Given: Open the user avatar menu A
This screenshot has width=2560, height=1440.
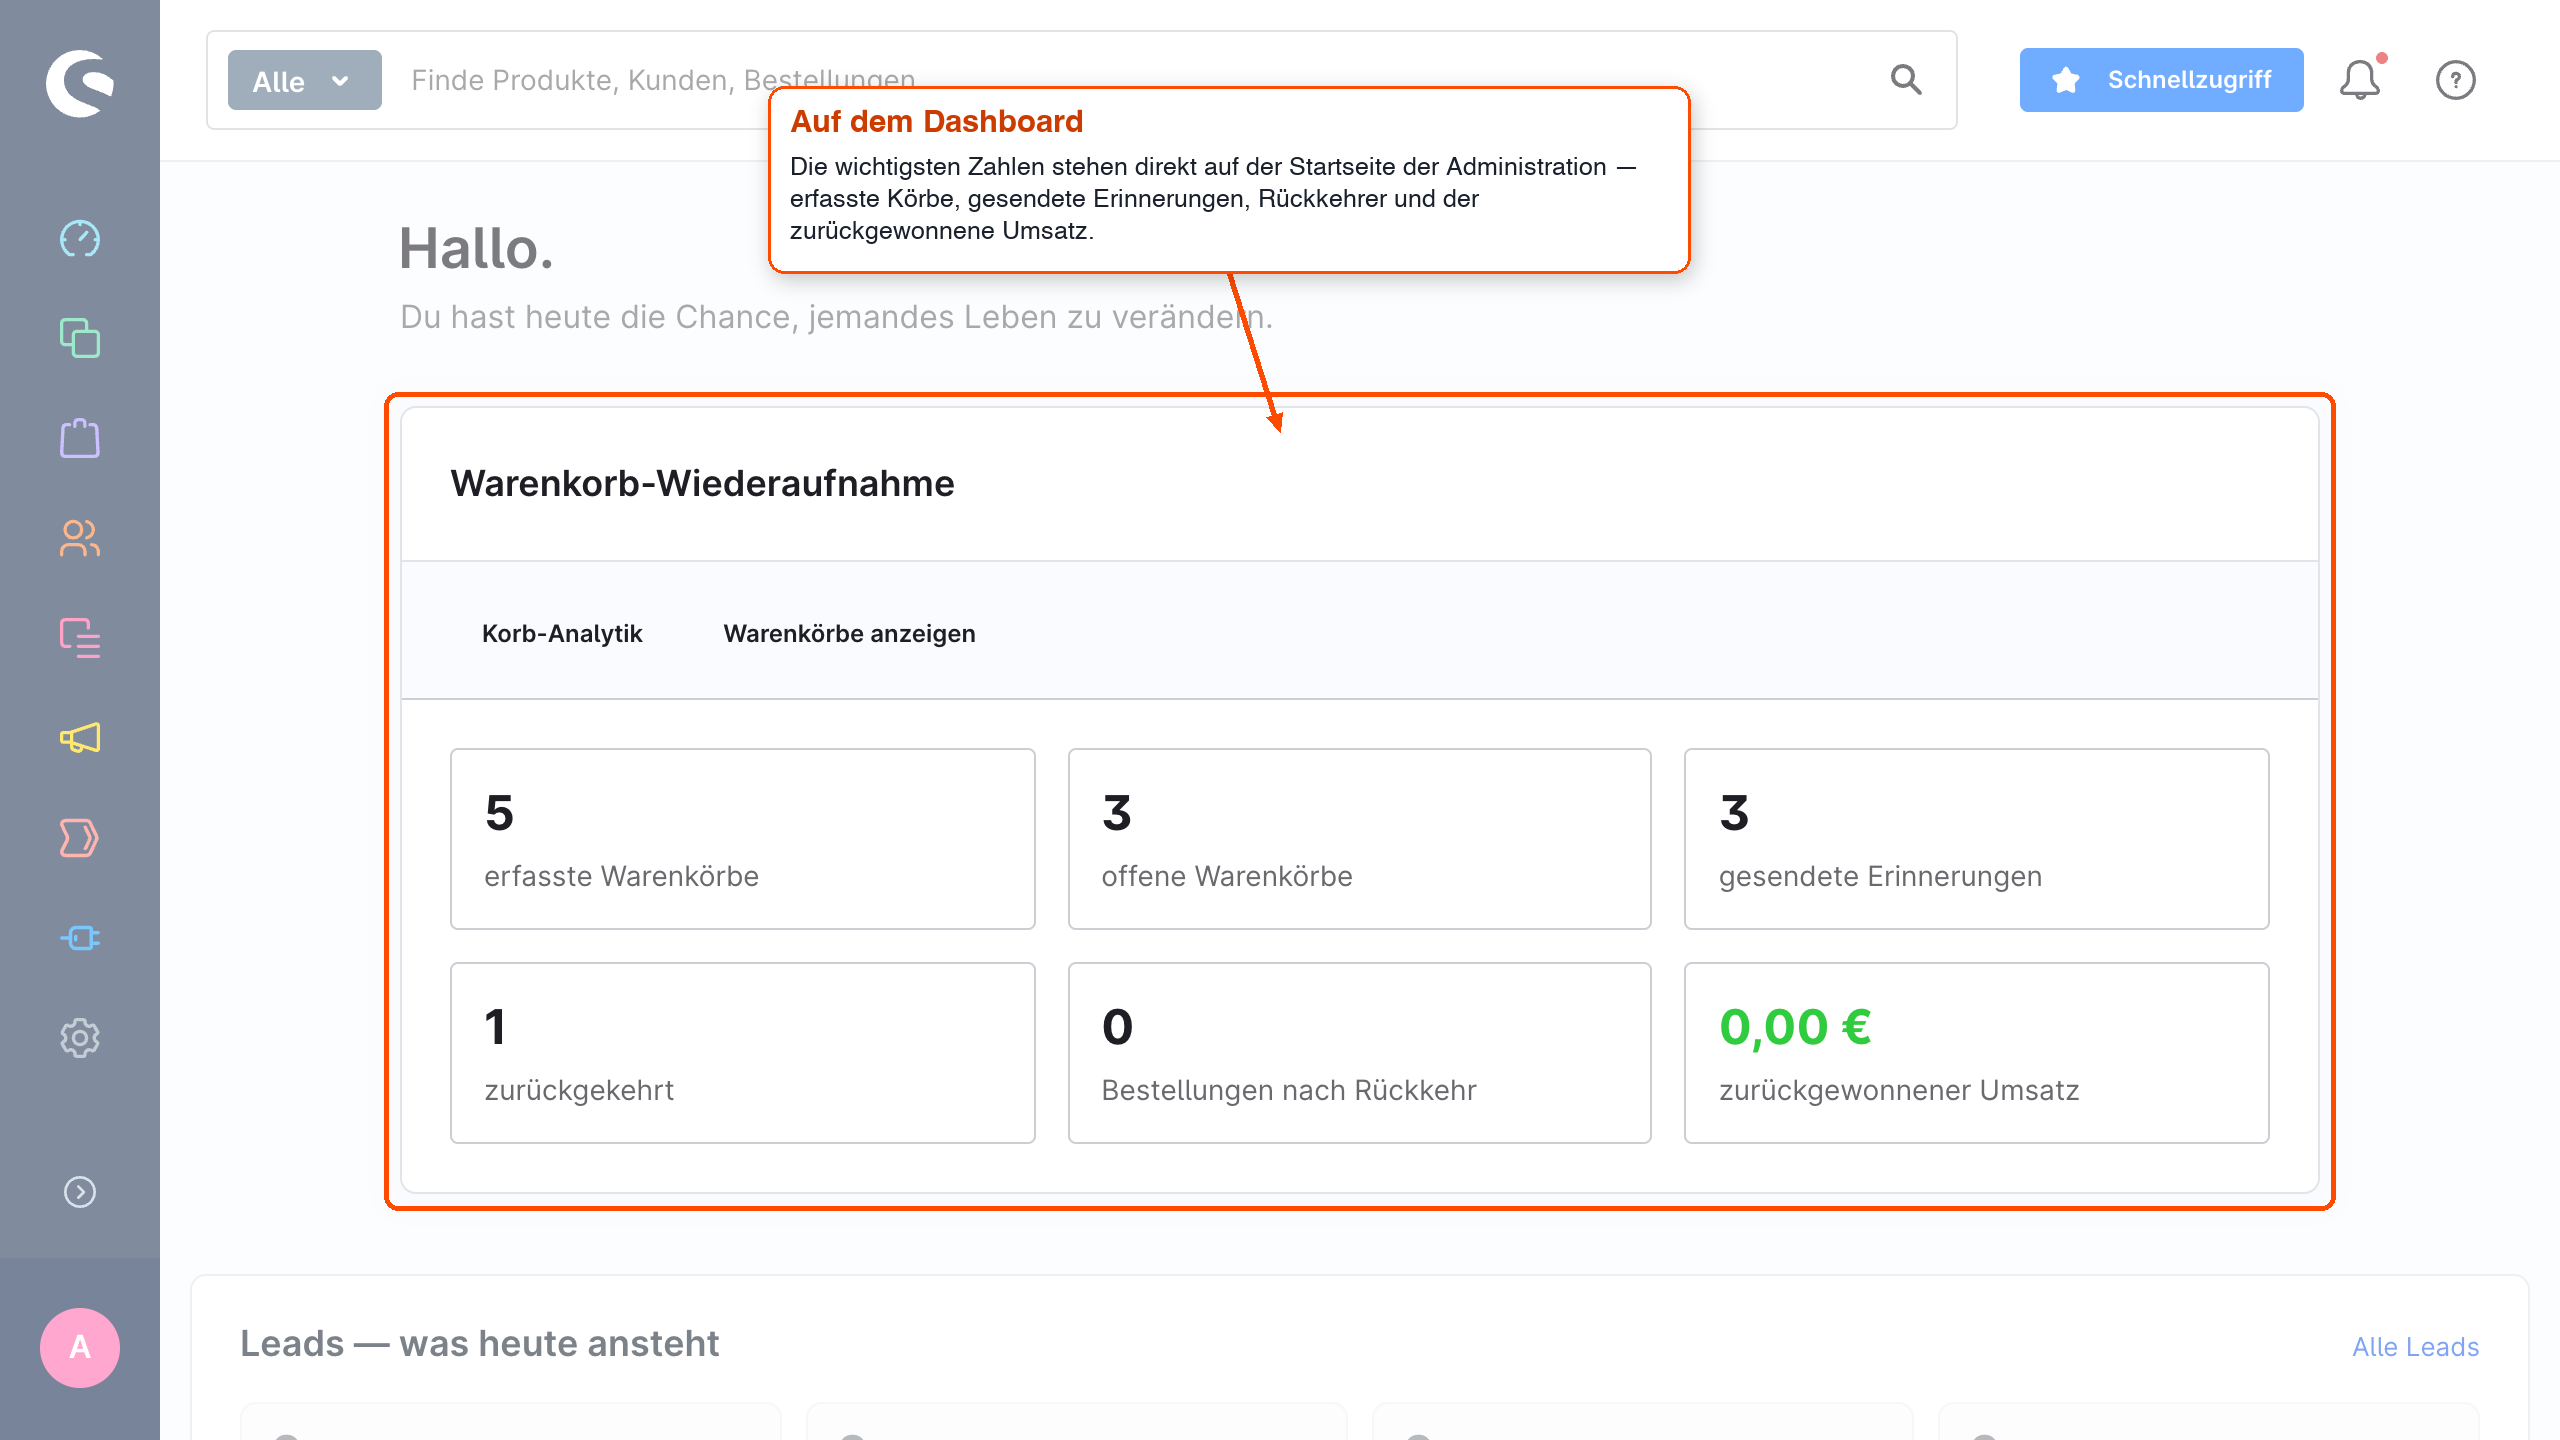Looking at the screenshot, I should pos(80,1348).
